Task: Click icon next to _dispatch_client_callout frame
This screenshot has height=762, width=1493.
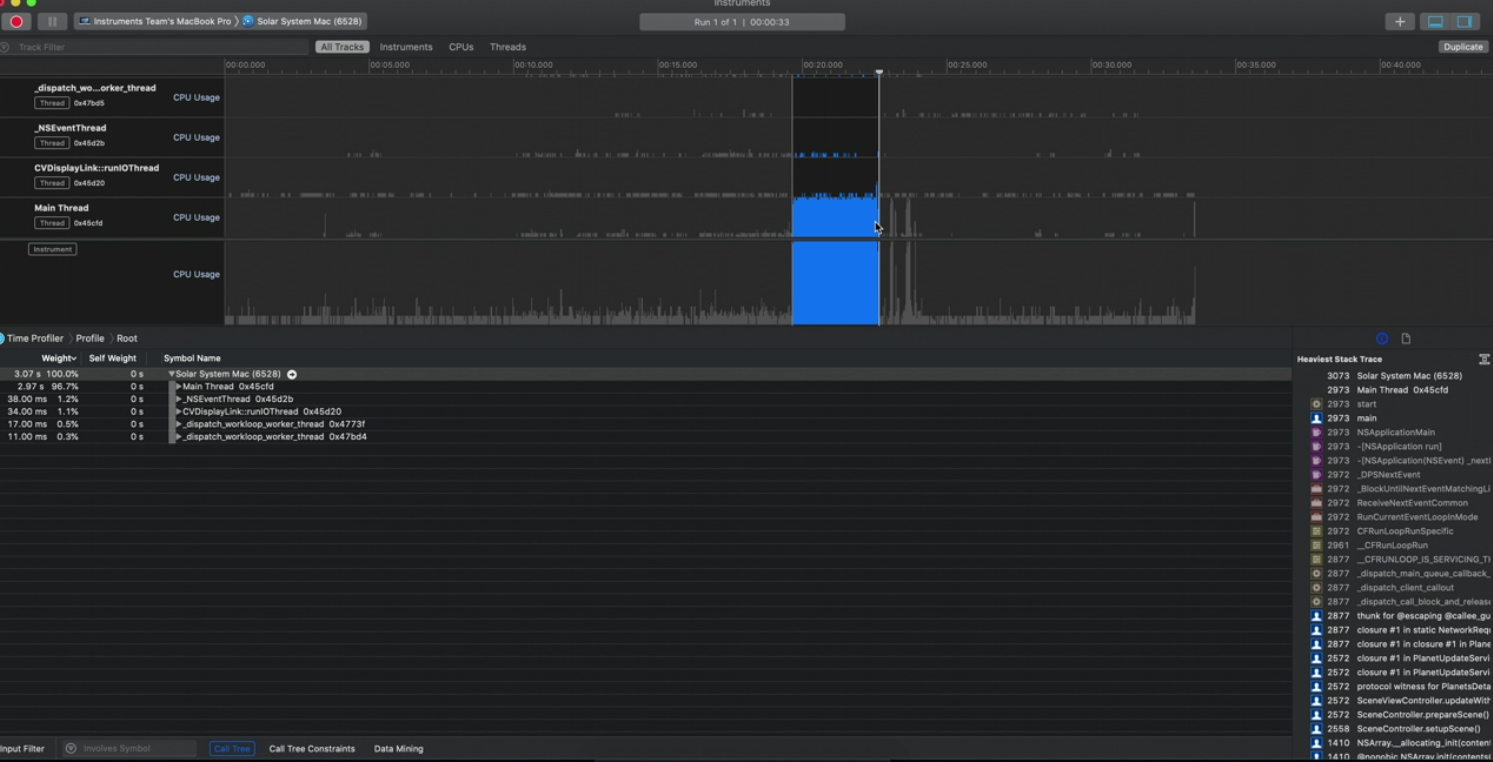Action: click(1316, 588)
